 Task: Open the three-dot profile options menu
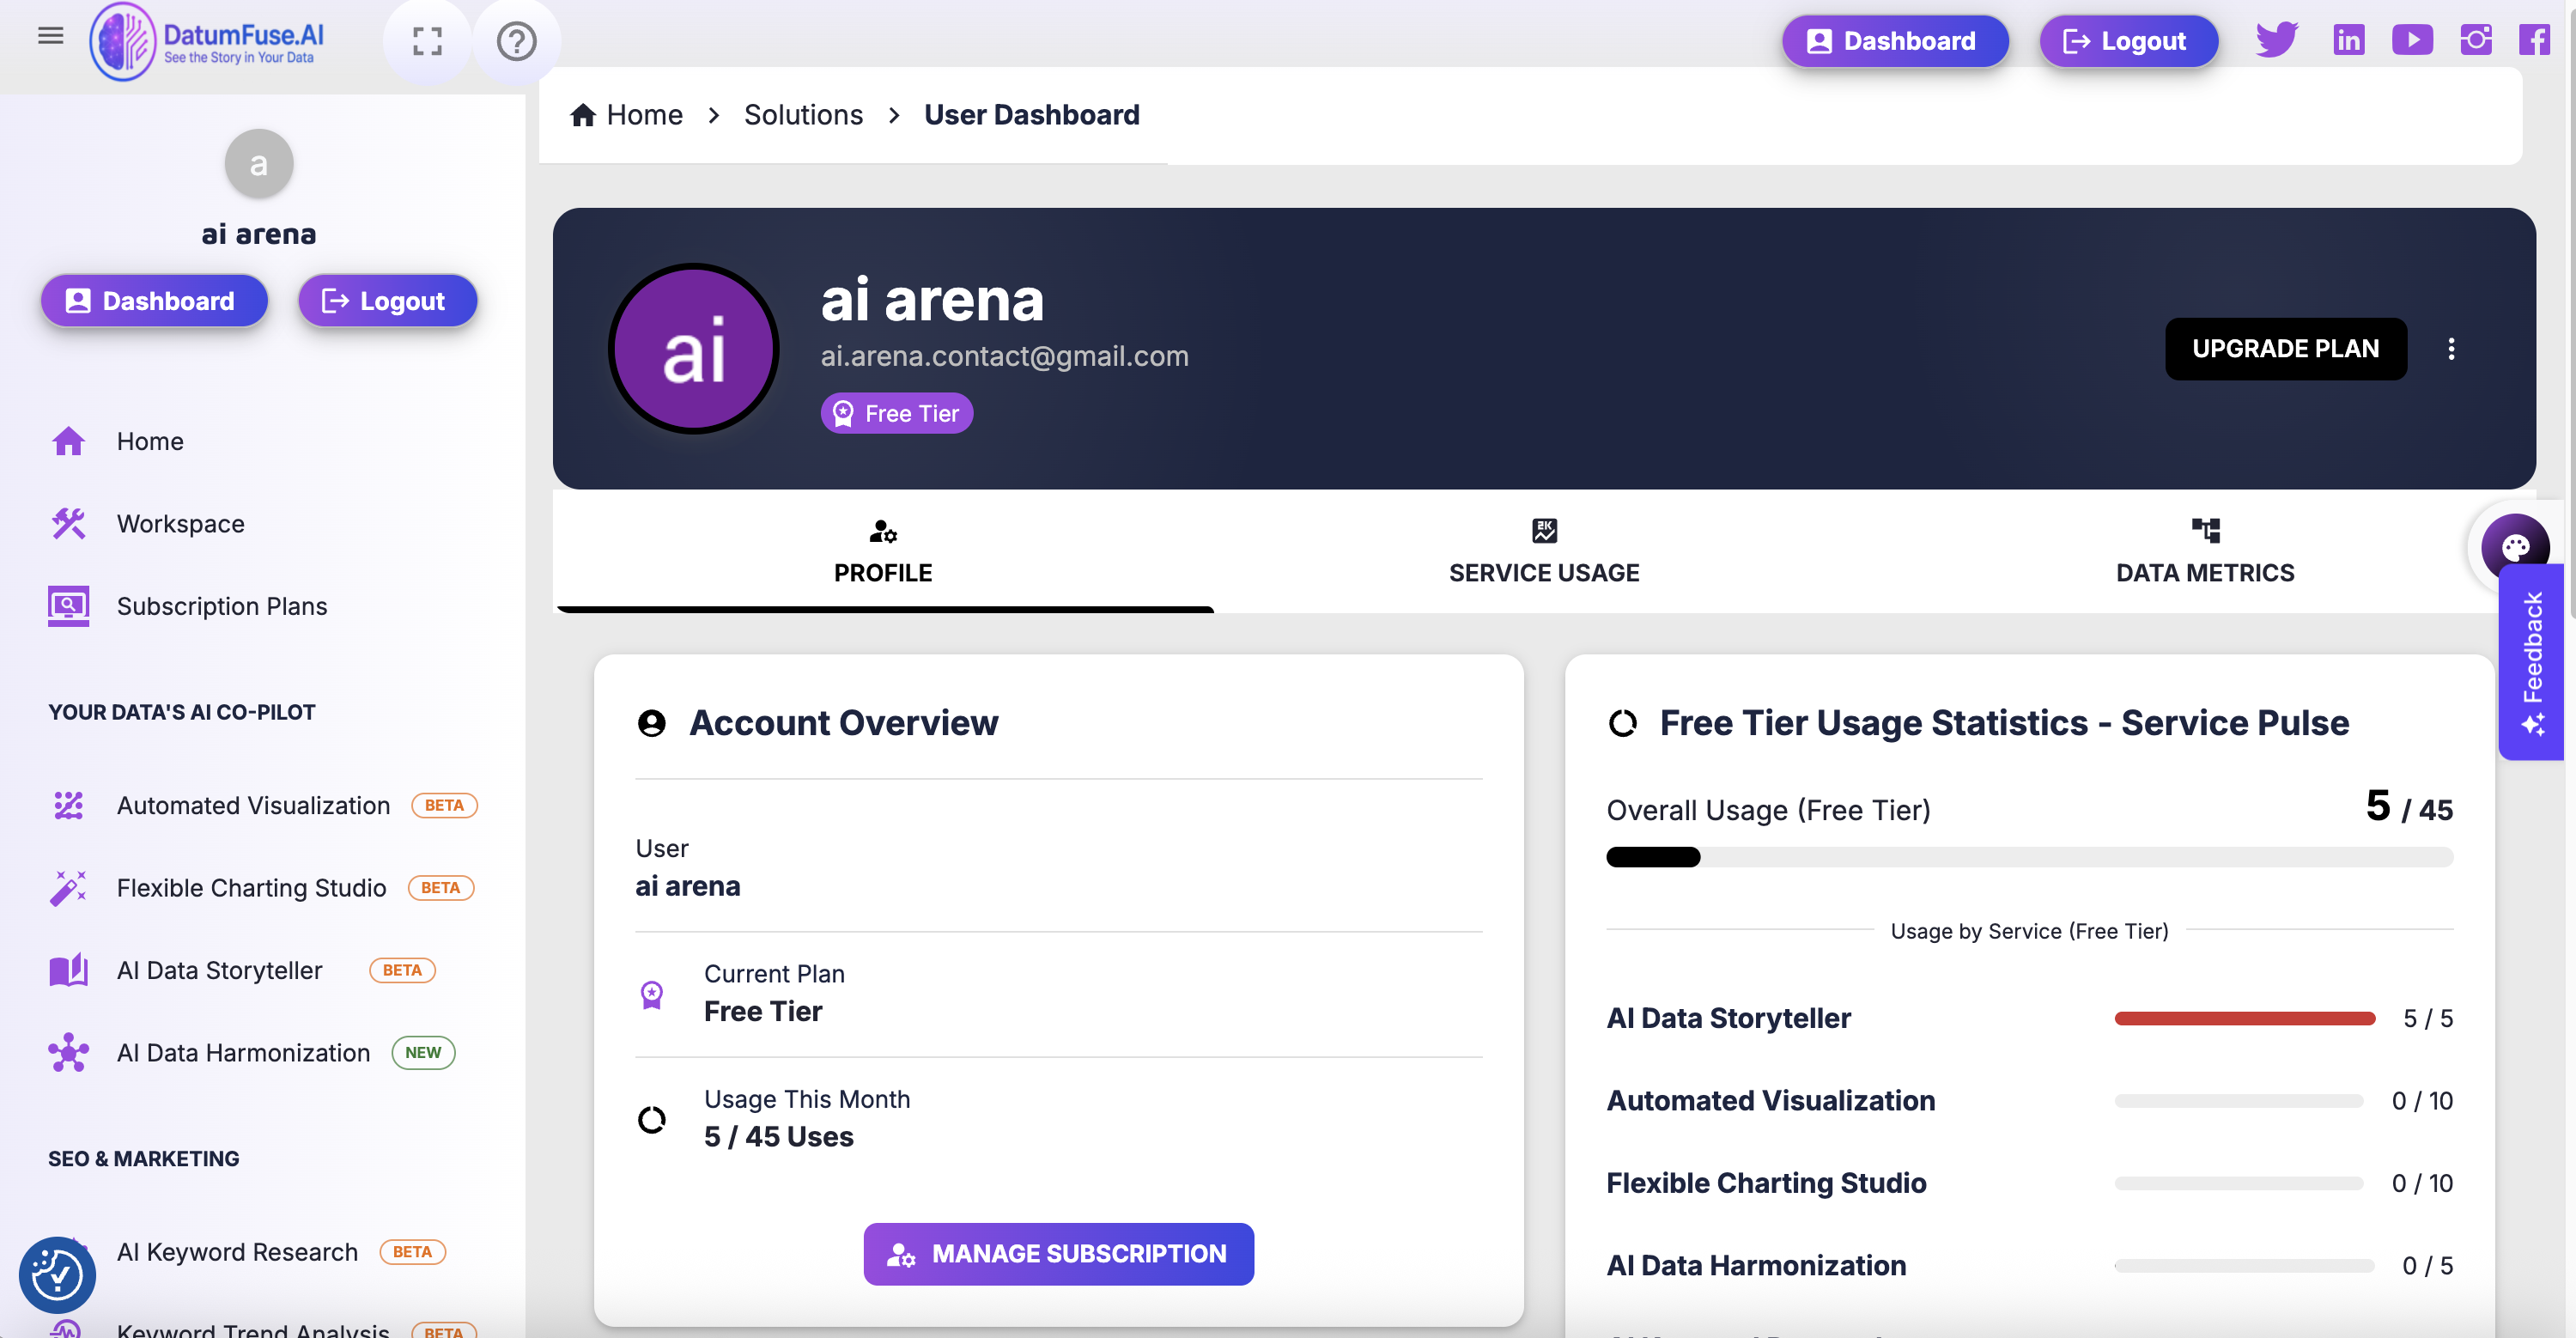pyautogui.click(x=2451, y=349)
